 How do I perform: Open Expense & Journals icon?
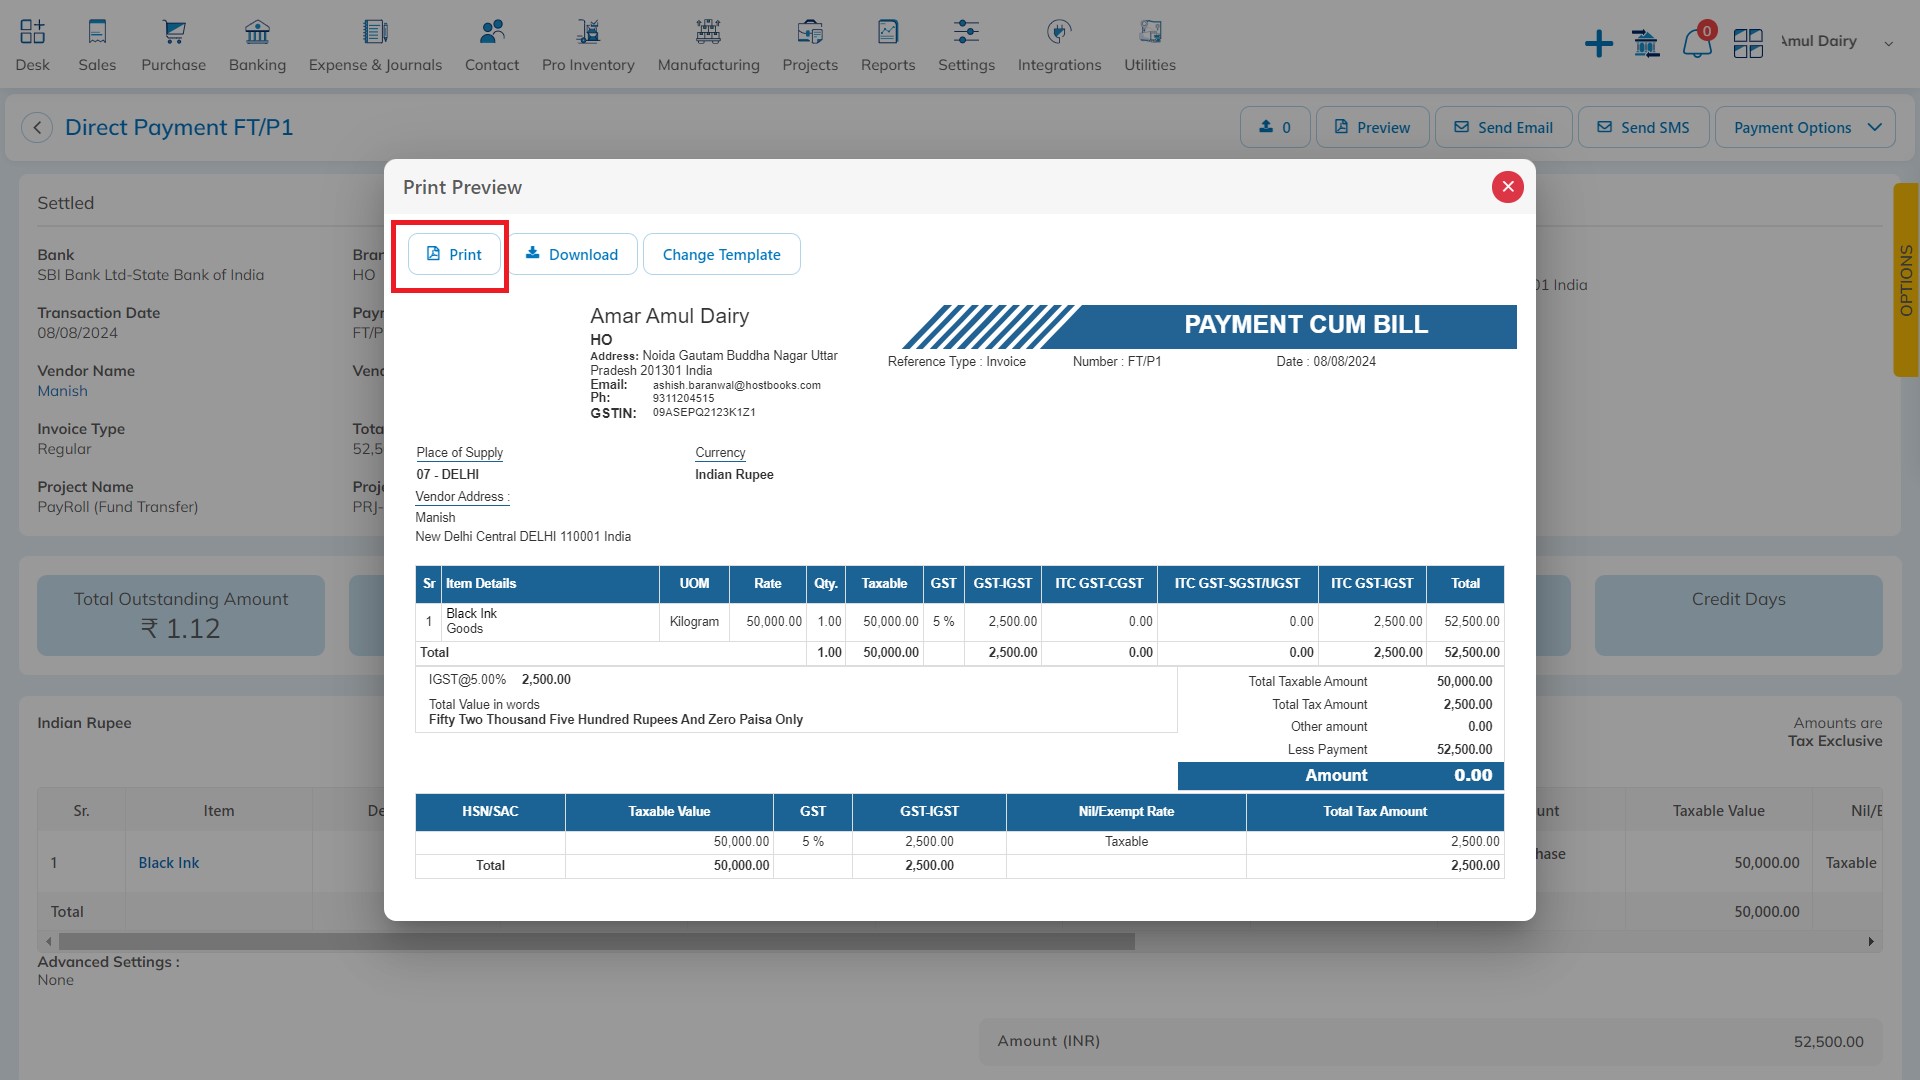(x=375, y=32)
